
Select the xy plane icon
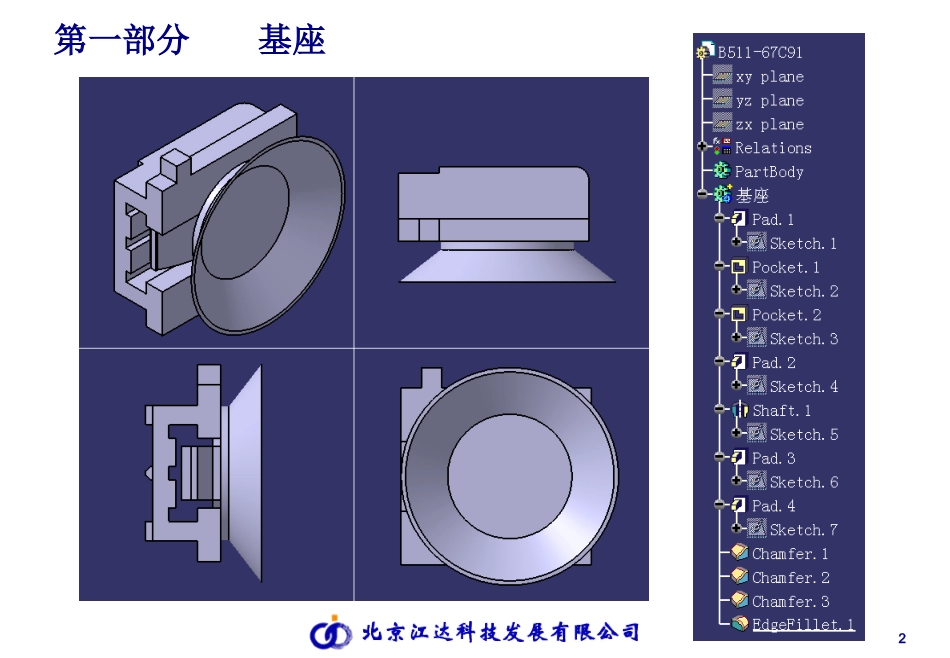[722, 76]
